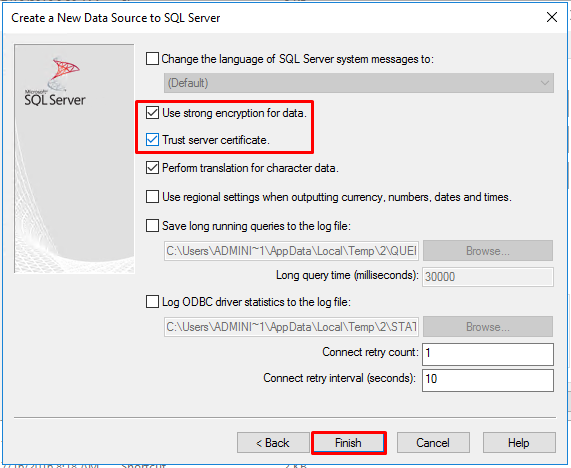Enable Log ODBC driver statistics option
Screen dimensions: 571x468
point(152,302)
